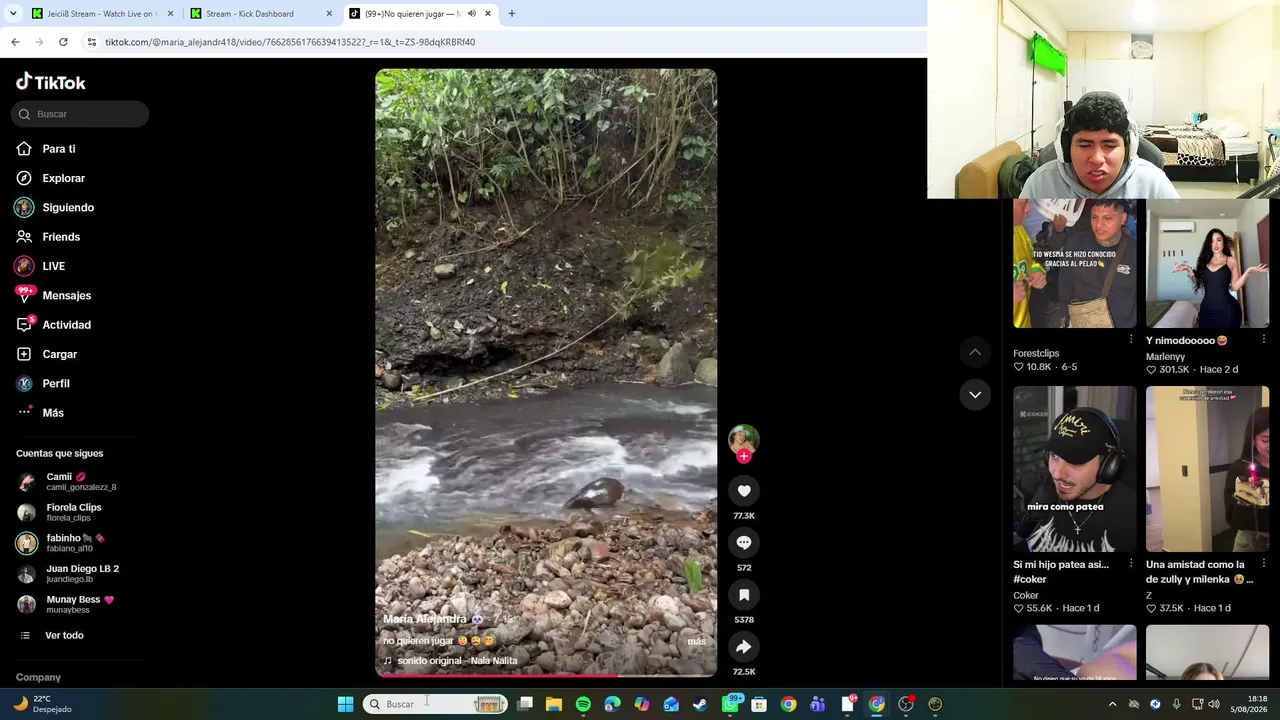
Task: Click Maria Alejandra username on video
Action: point(425,619)
